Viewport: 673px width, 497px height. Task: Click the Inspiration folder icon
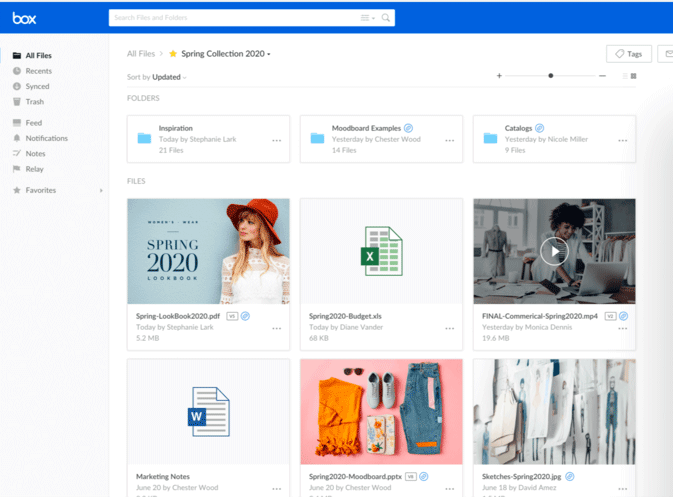144,138
